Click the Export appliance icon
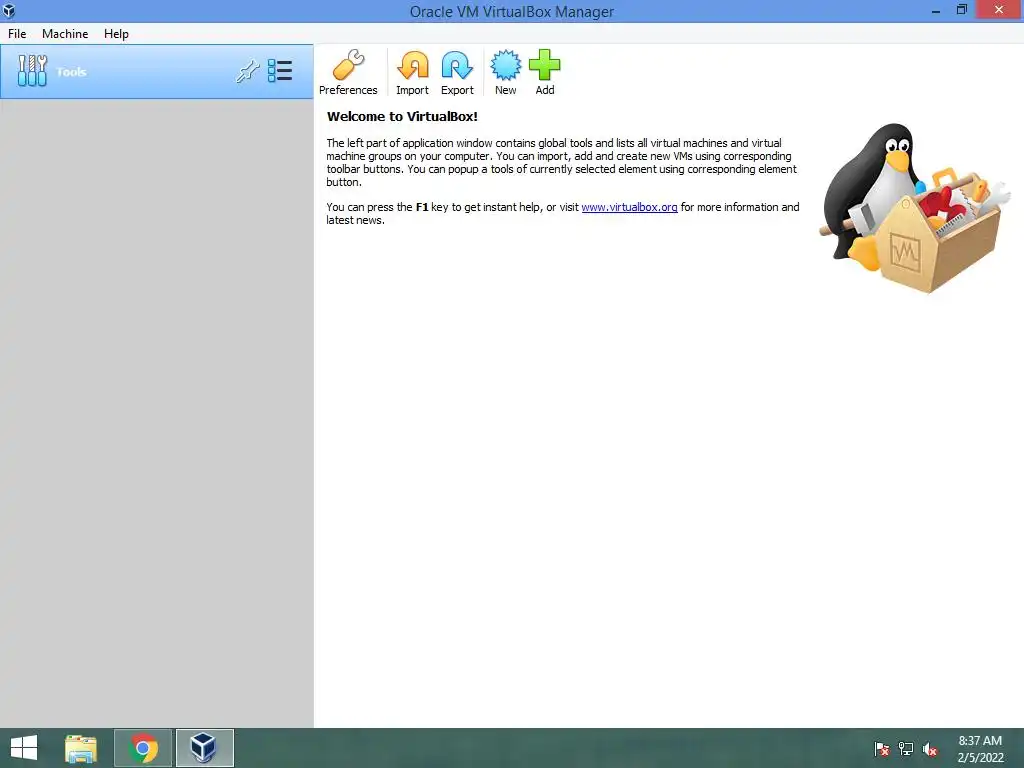The height and width of the screenshot is (768, 1024). pyautogui.click(x=456, y=72)
